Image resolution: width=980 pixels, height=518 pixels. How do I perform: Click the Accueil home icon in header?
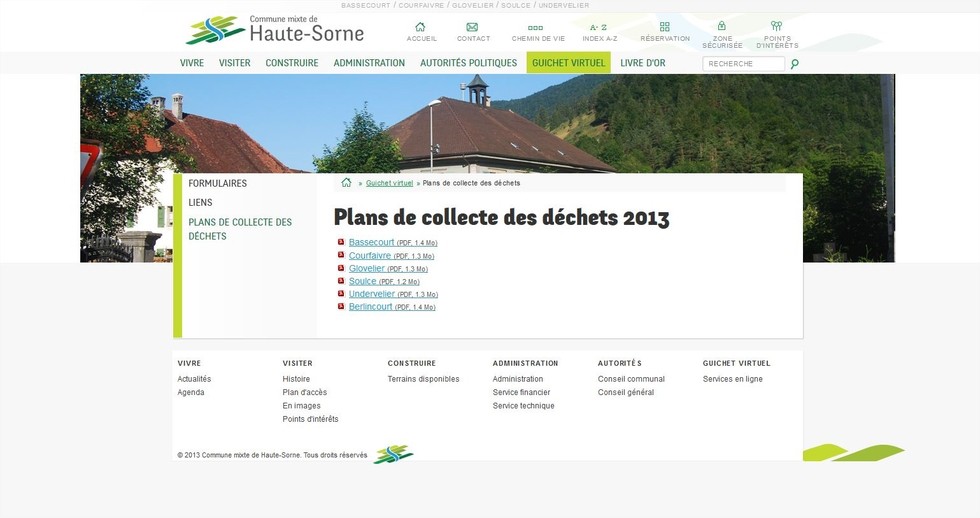point(421,27)
